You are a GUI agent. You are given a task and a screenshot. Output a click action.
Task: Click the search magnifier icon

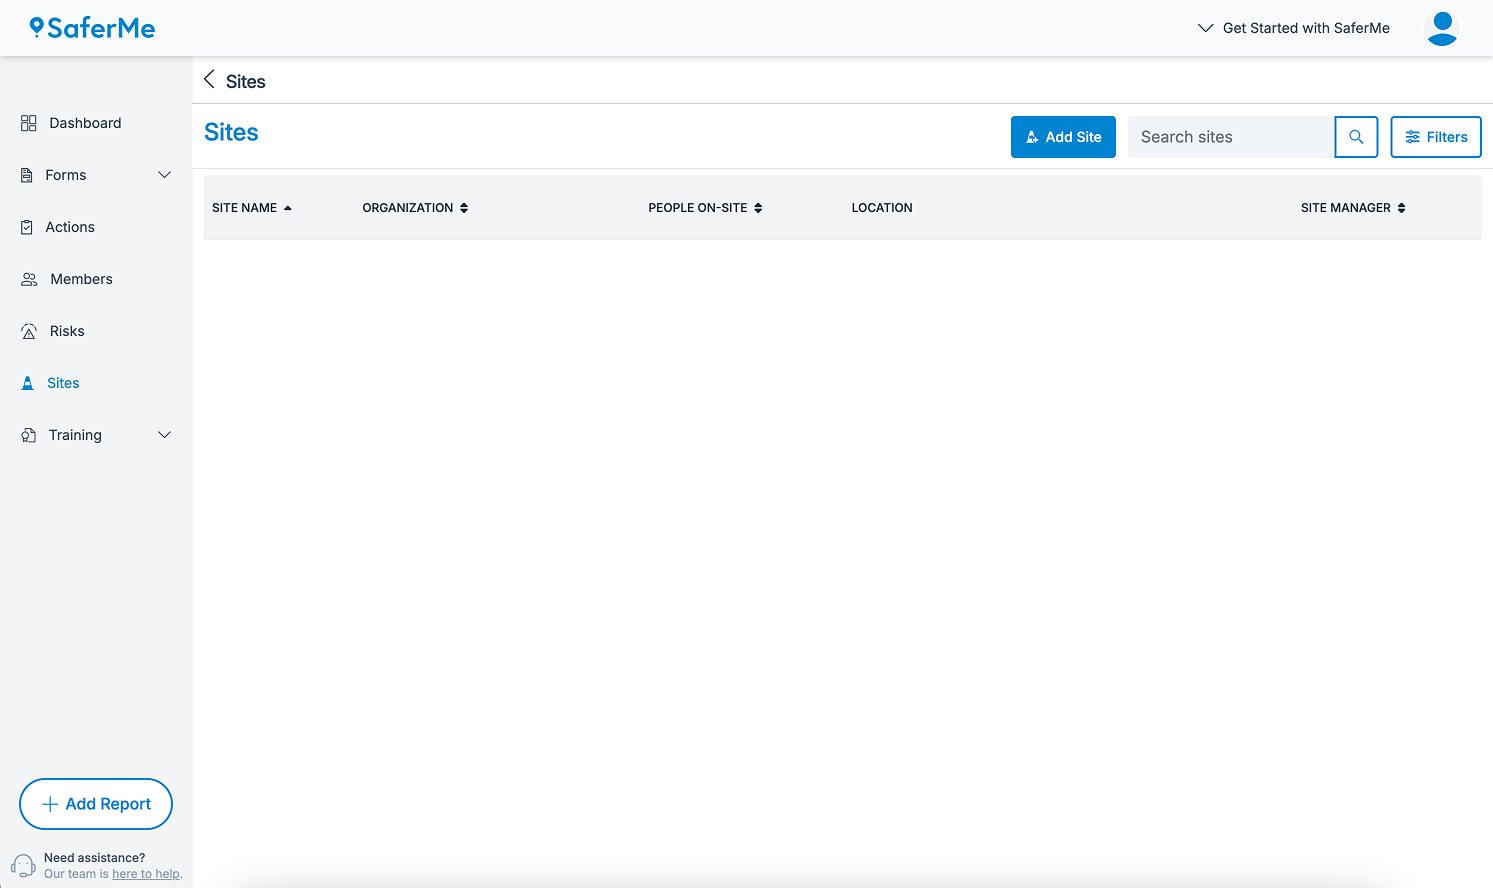(x=1356, y=137)
